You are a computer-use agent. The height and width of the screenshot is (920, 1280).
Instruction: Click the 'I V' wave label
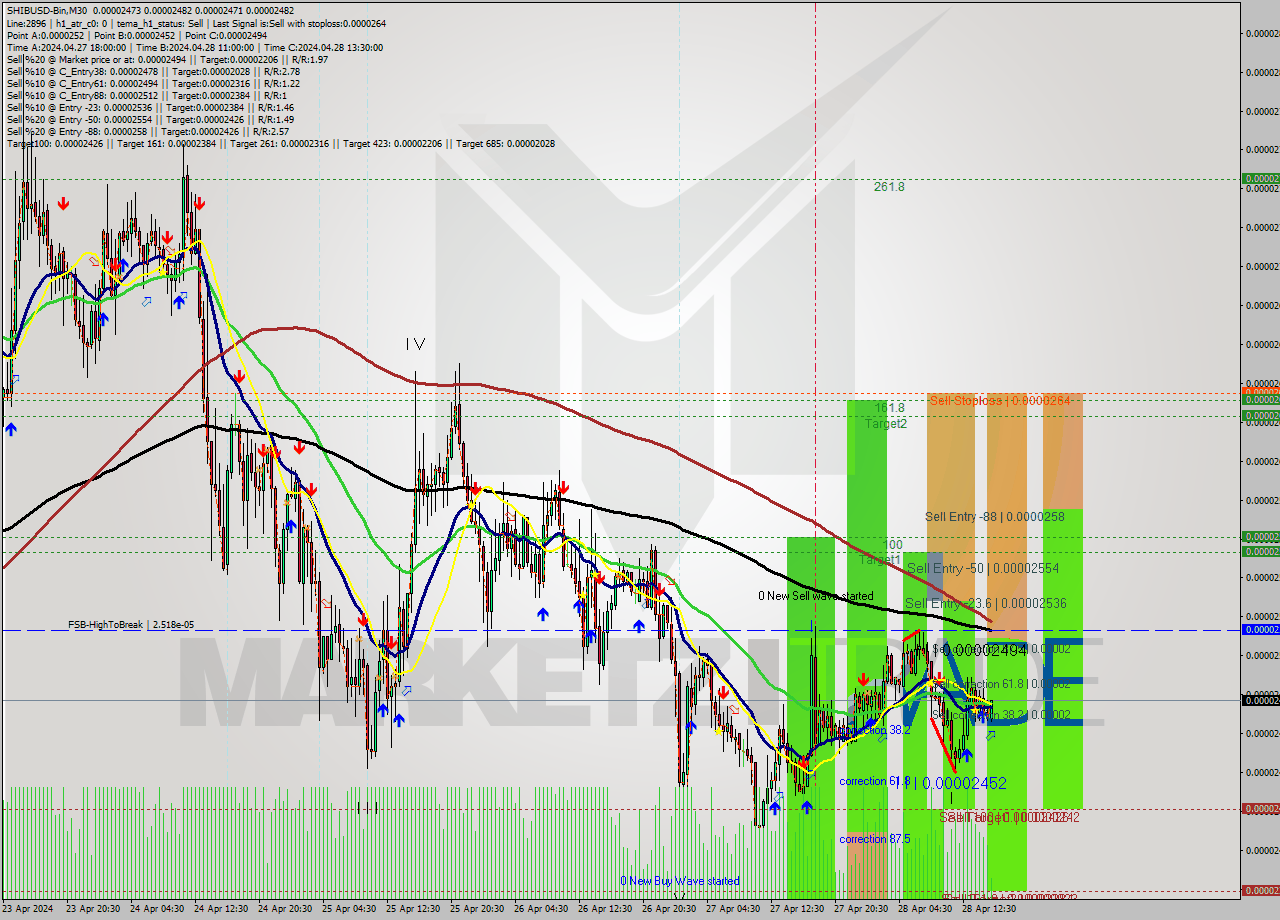pos(415,344)
